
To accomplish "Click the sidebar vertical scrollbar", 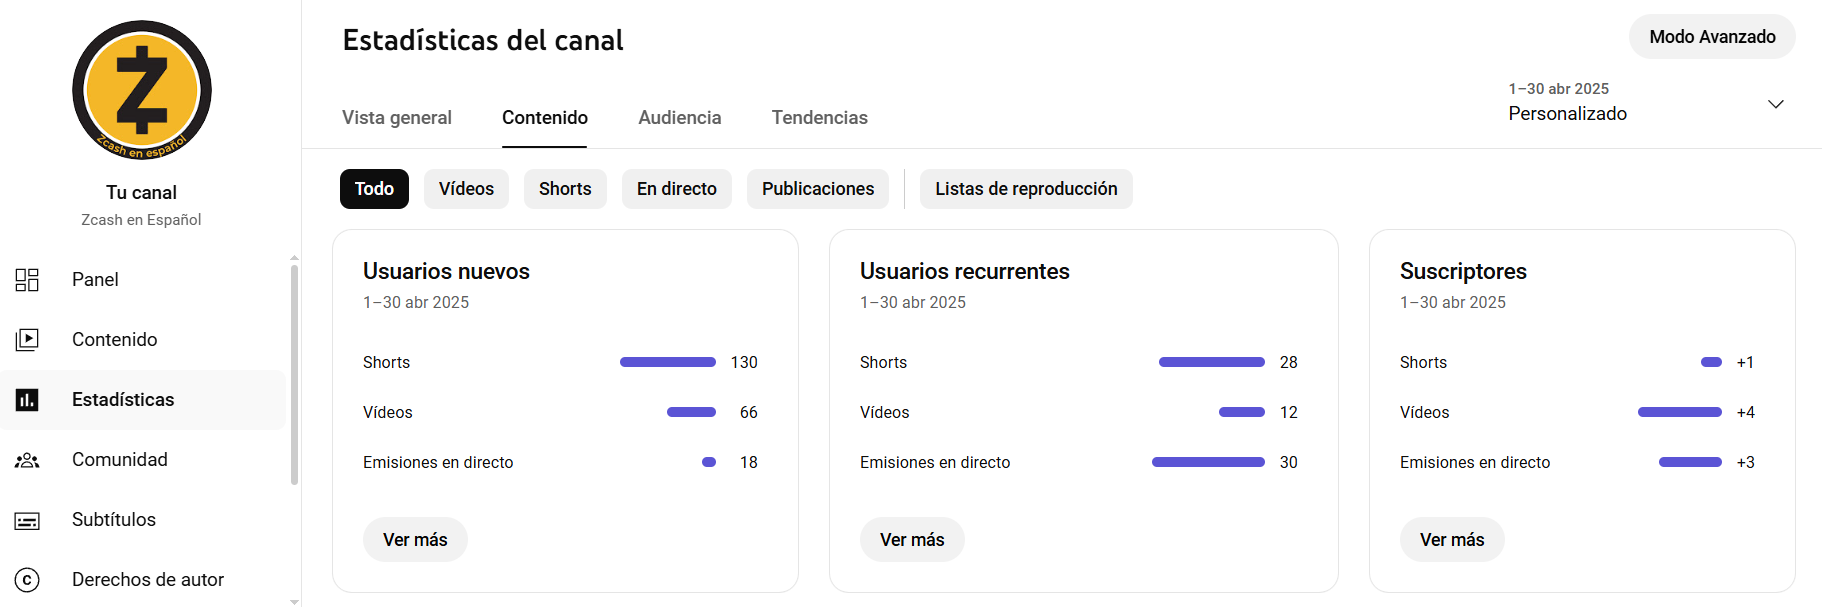I will tap(294, 375).
